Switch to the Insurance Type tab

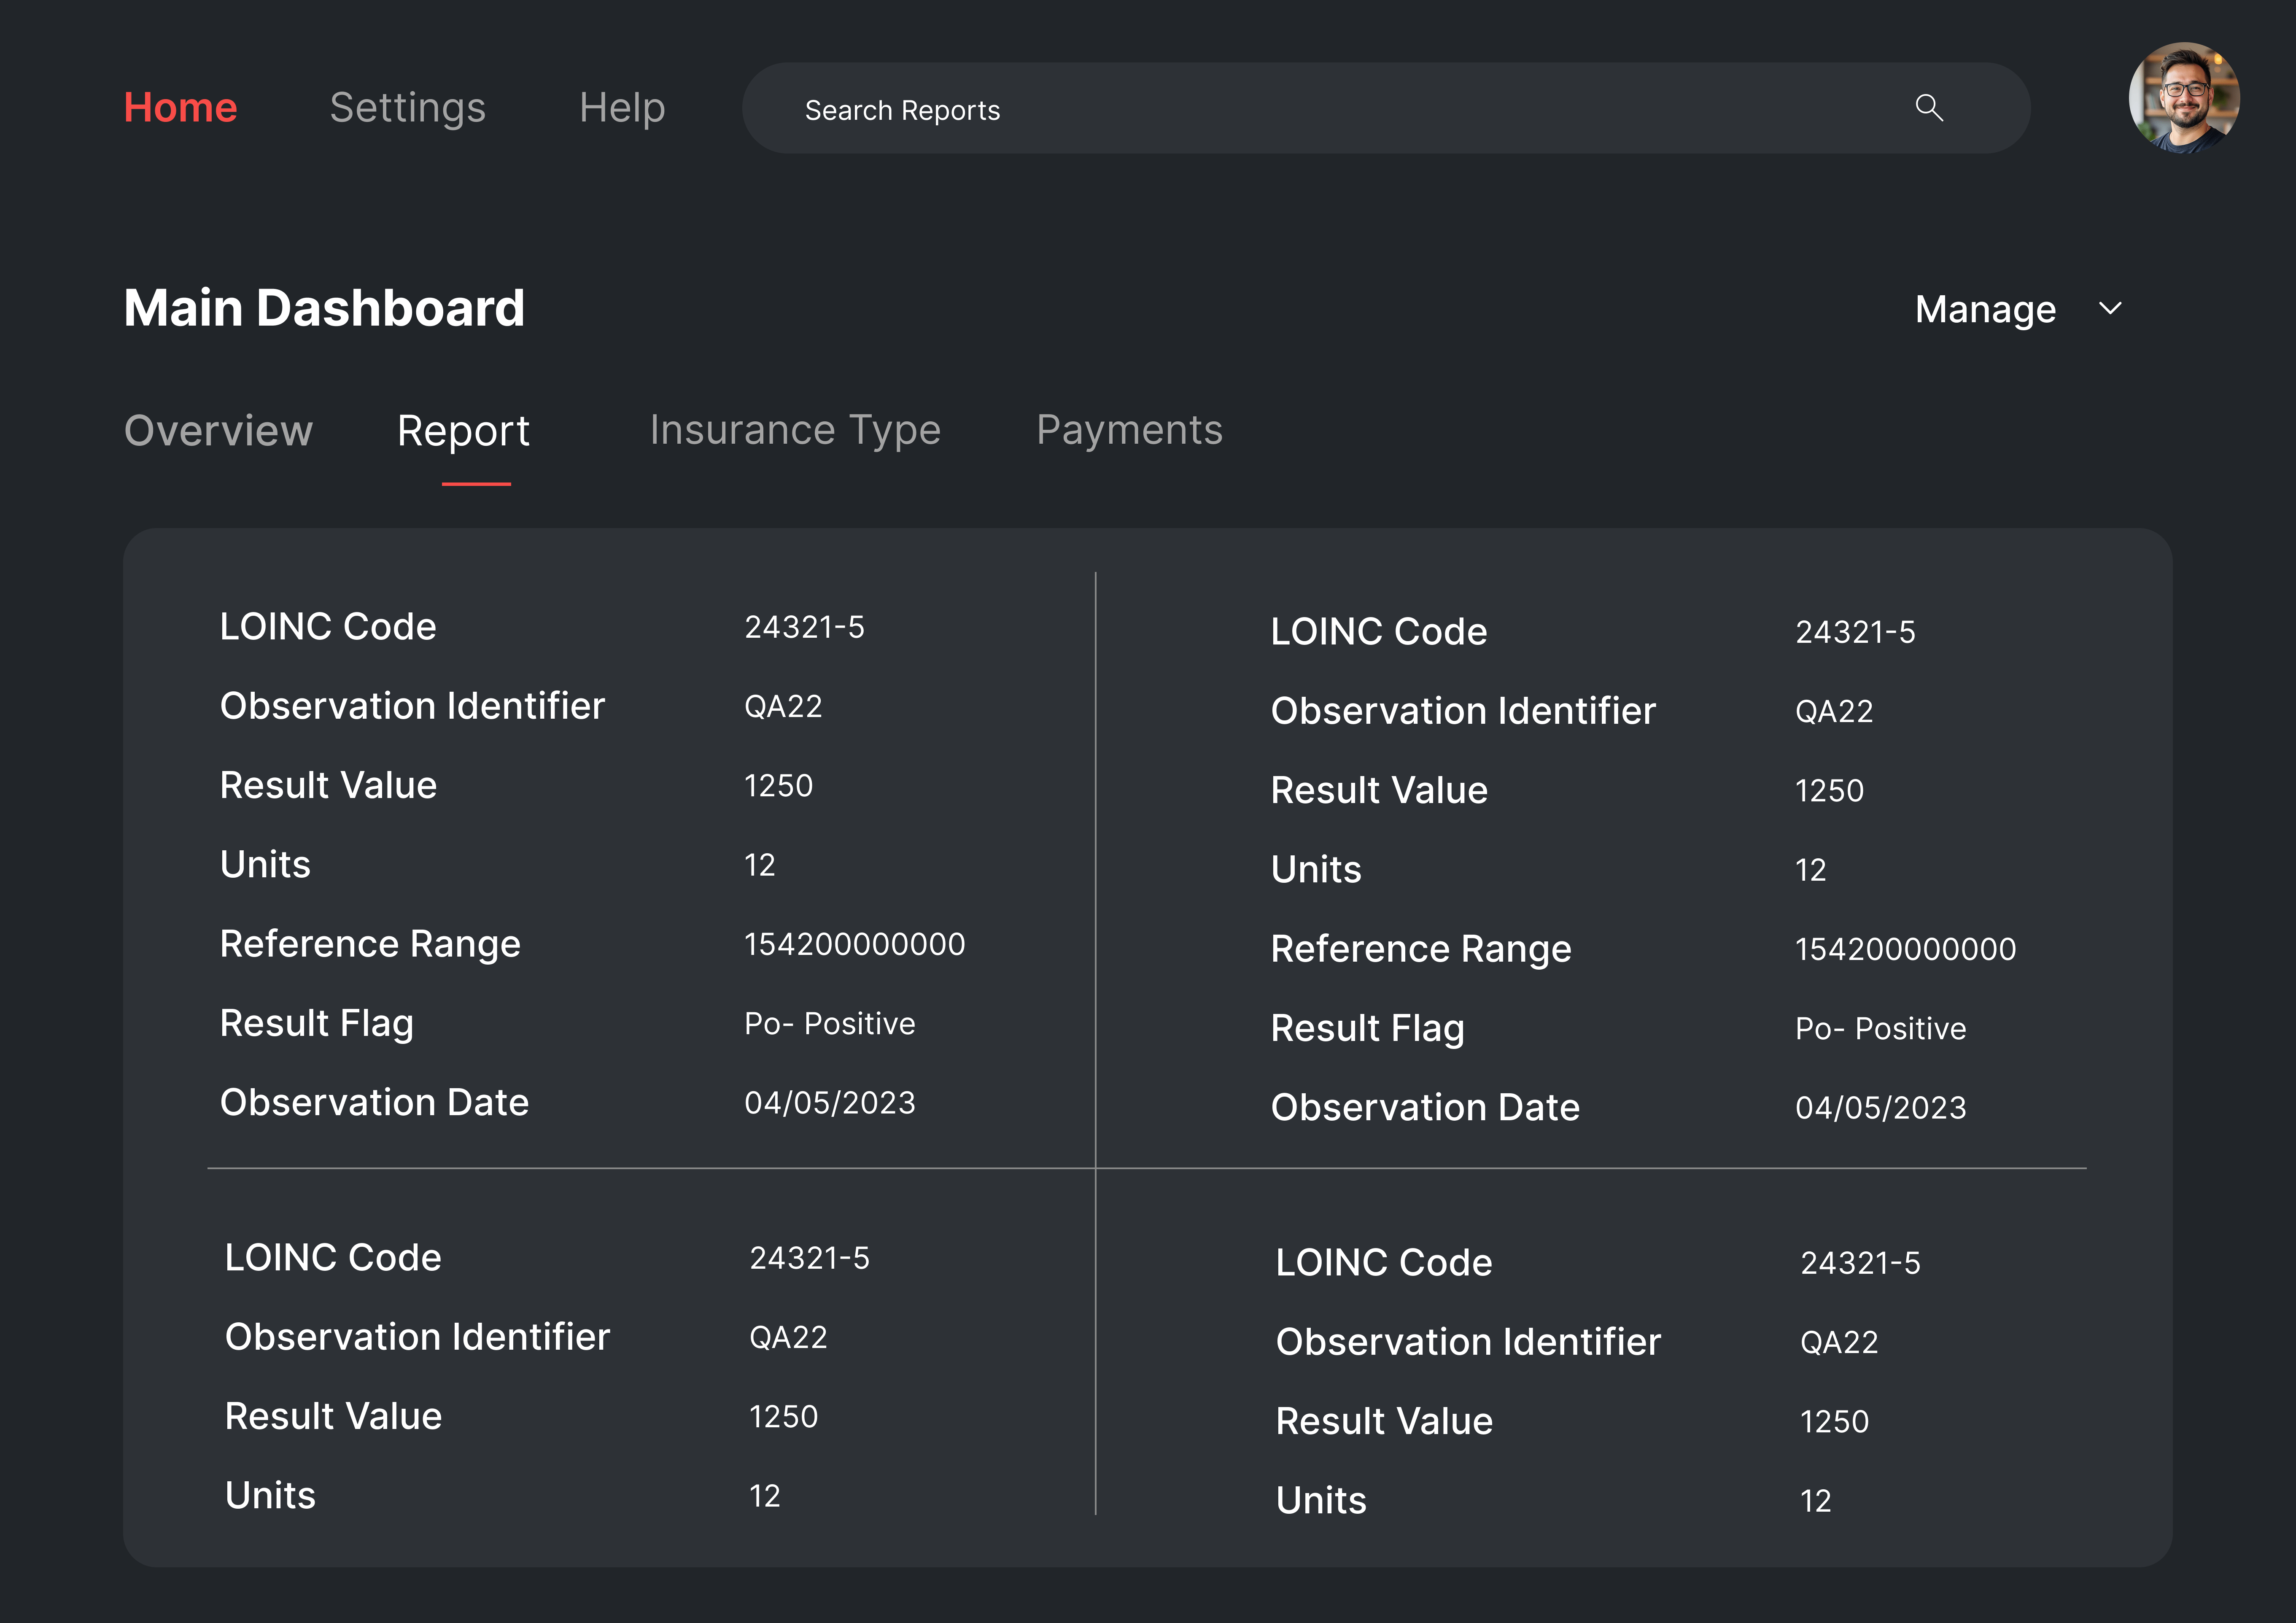pyautogui.click(x=795, y=431)
